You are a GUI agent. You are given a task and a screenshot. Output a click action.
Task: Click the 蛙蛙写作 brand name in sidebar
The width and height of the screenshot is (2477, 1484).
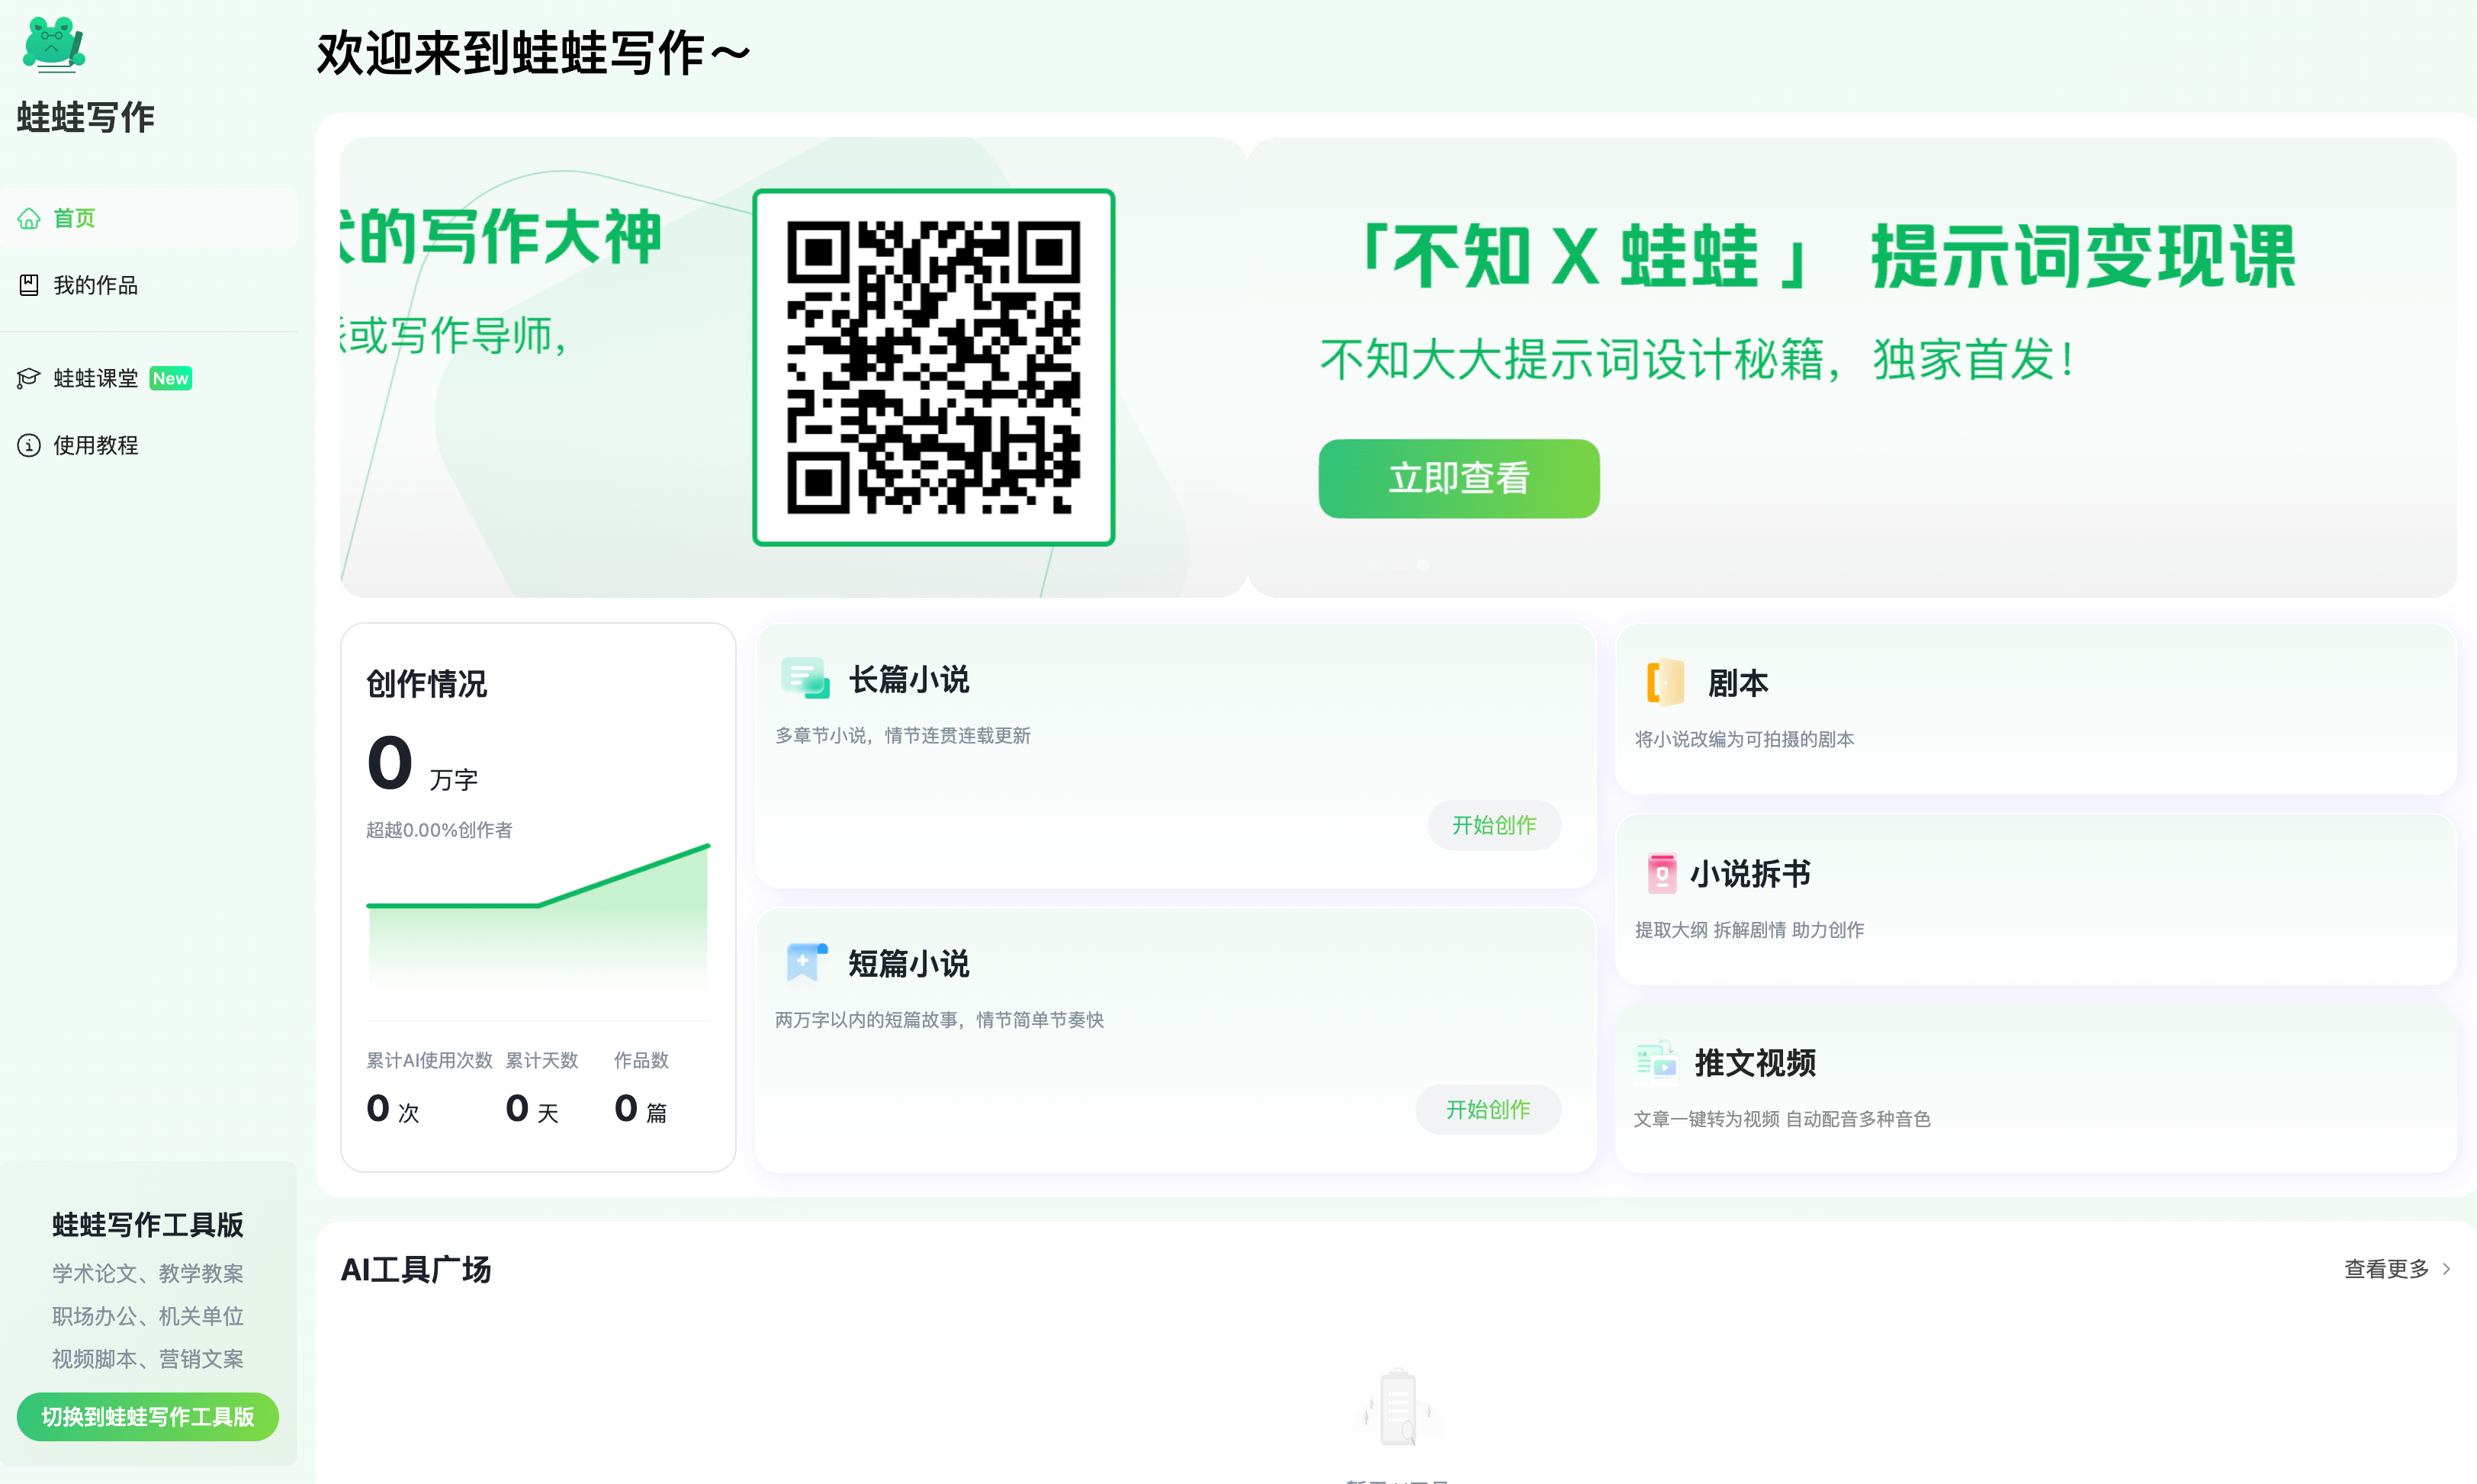tap(86, 117)
